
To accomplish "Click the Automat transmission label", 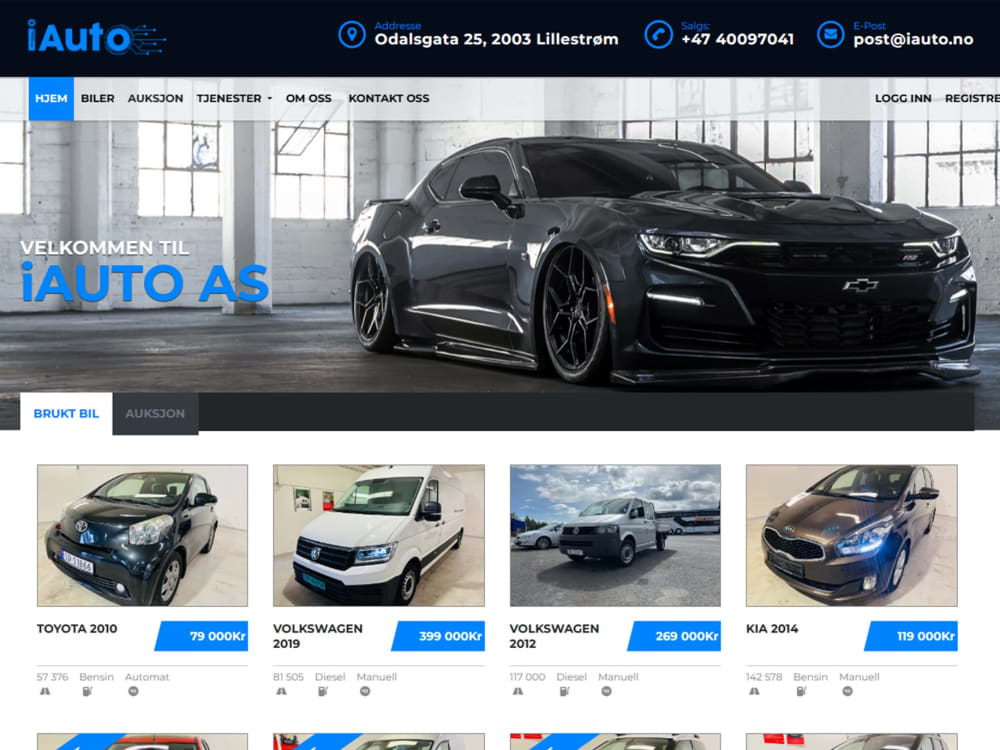I will [x=147, y=677].
